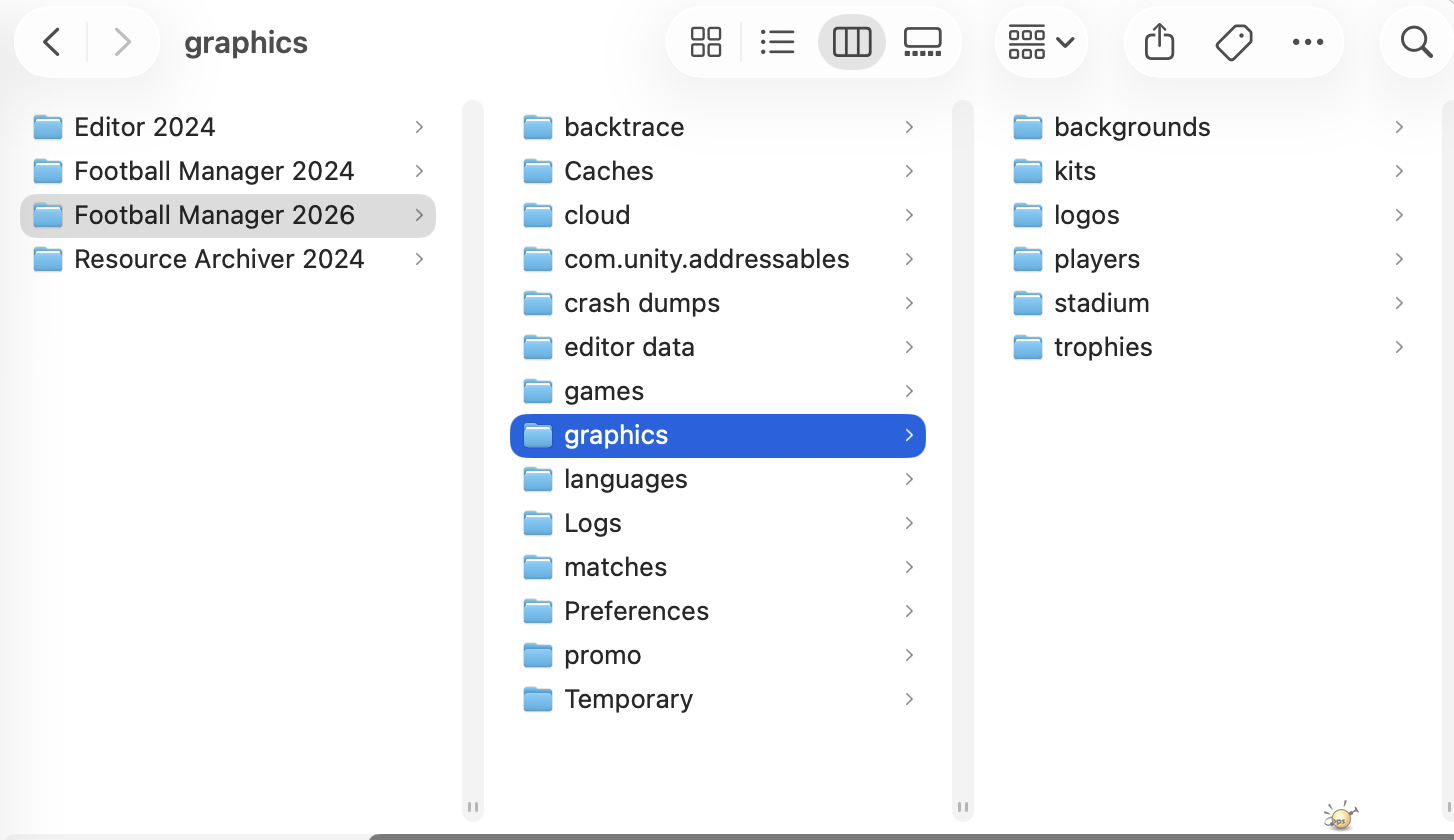Expand the Football Manager 2024 folder
The image size is (1454, 840).
pyautogui.click(x=419, y=171)
